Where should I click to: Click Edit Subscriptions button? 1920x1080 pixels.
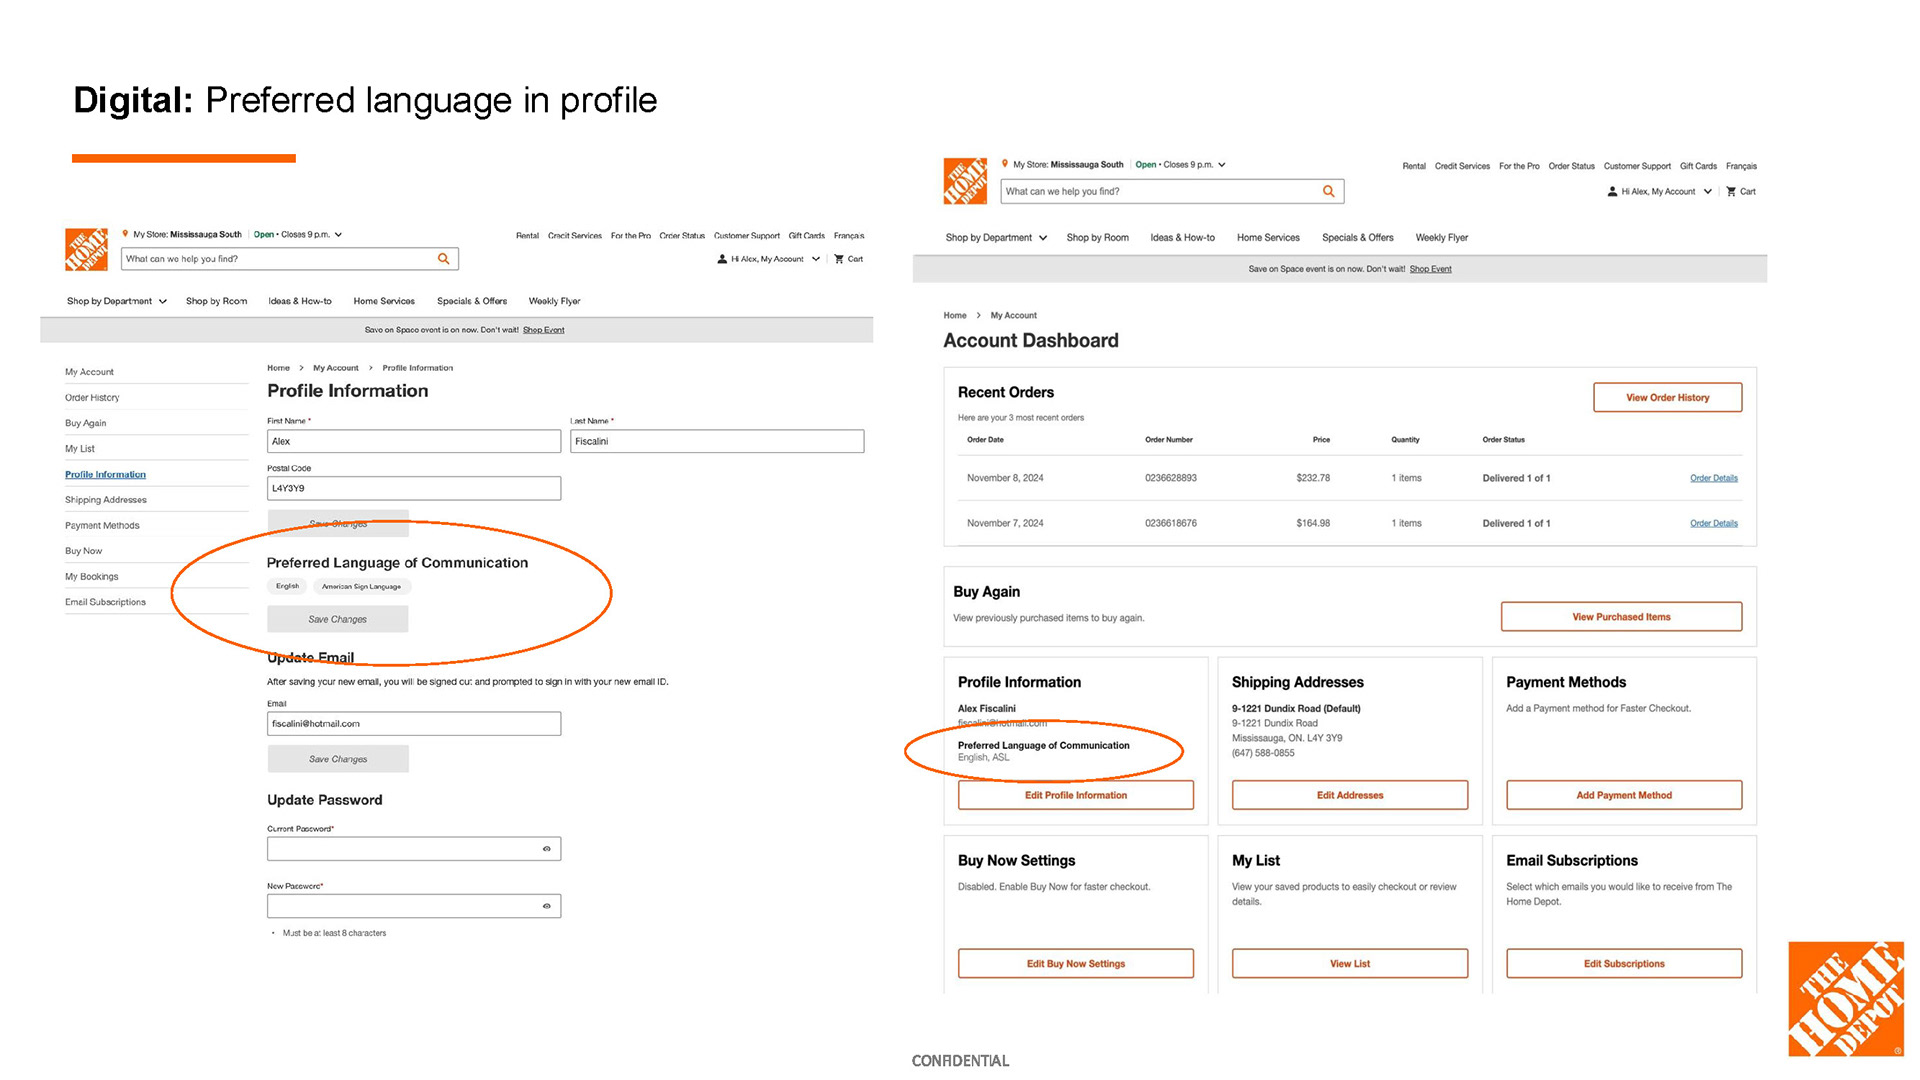(x=1624, y=964)
